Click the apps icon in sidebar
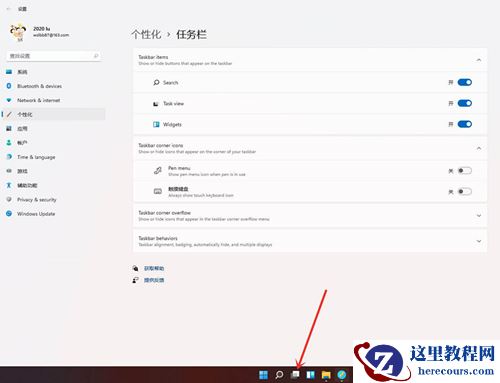The width and height of the screenshot is (500, 383). tap(9, 128)
